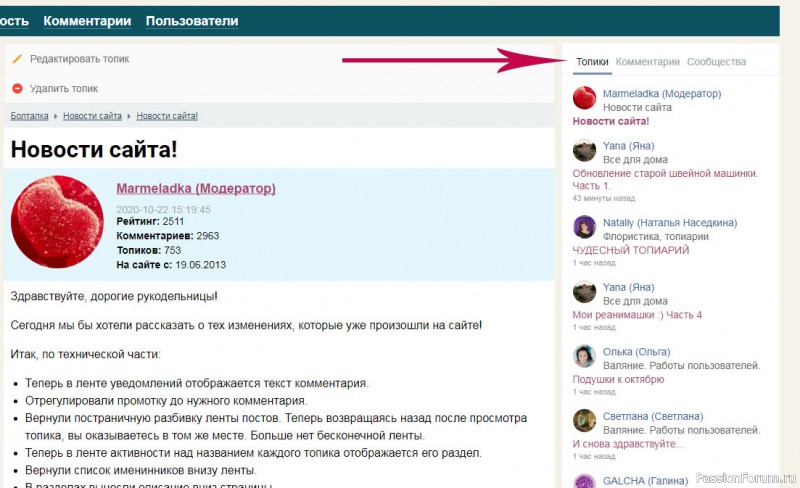Click the Итак, по технической части line
This screenshot has width=800, height=488.
pos(85,354)
